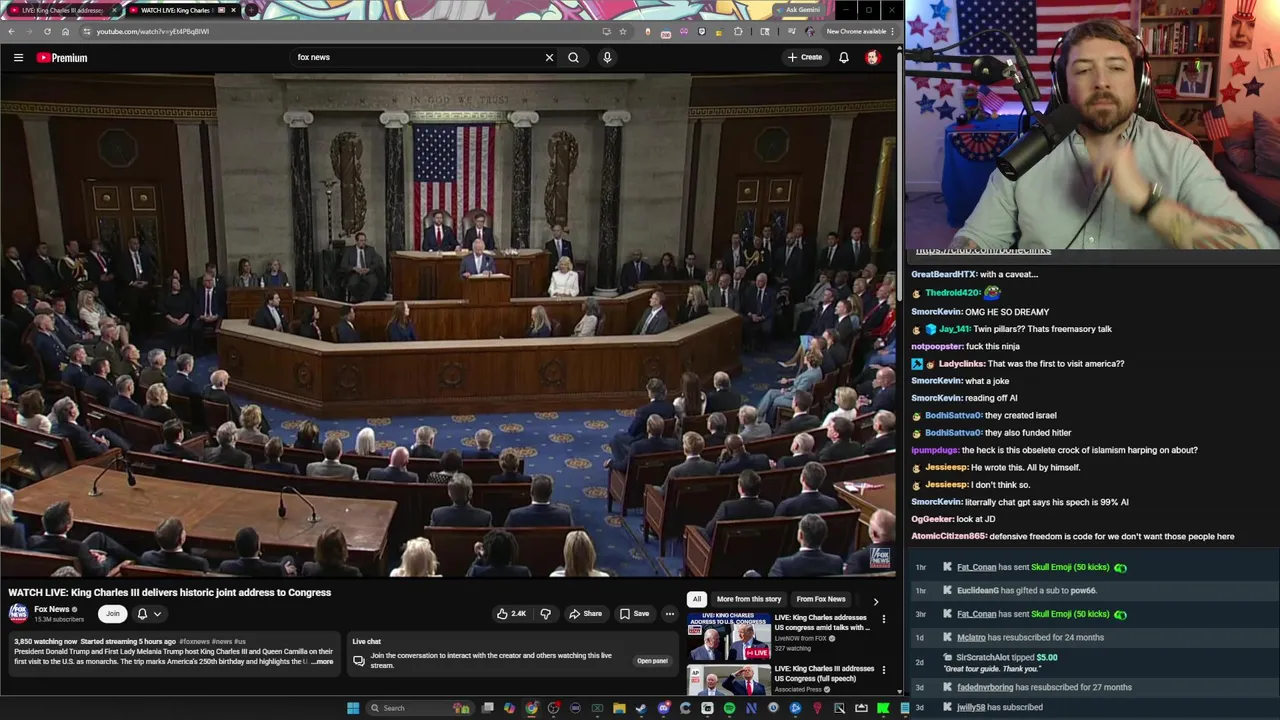Image resolution: width=1280 pixels, height=720 pixels.
Task: Go back in the Chrome browser
Action: [x=11, y=31]
